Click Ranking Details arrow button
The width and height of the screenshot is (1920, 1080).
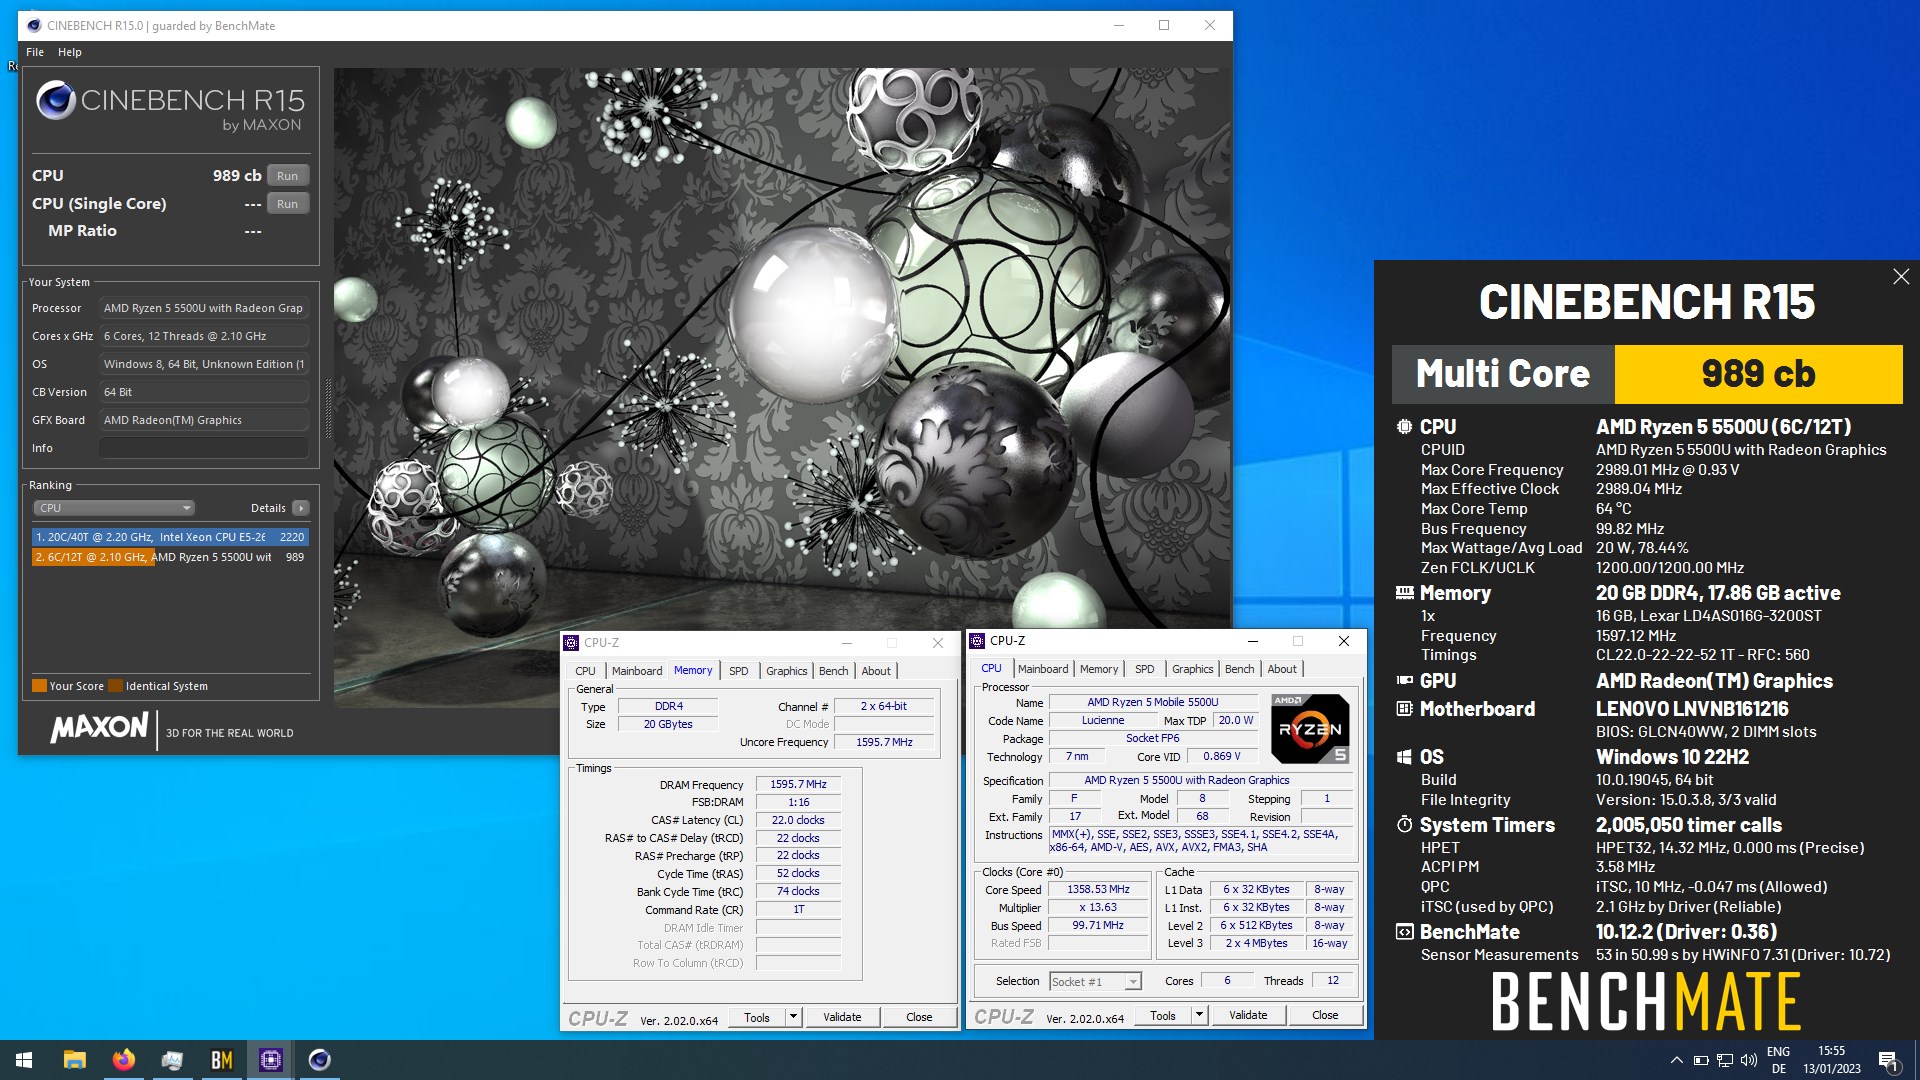coord(300,508)
